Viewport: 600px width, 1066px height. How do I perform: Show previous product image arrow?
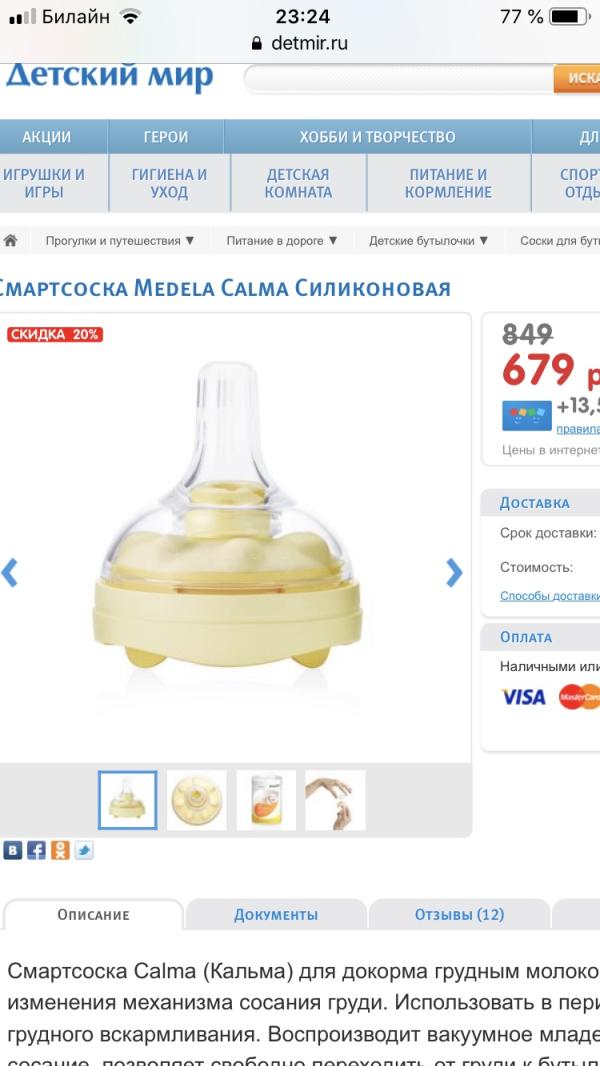[x=9, y=572]
